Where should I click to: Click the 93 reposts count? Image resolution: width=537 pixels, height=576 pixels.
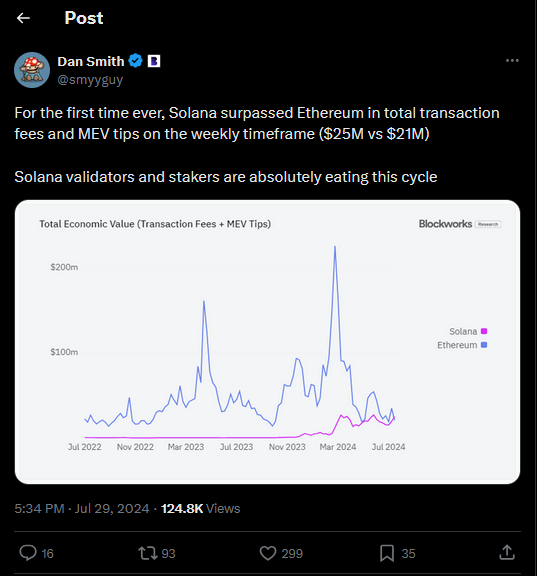168,553
